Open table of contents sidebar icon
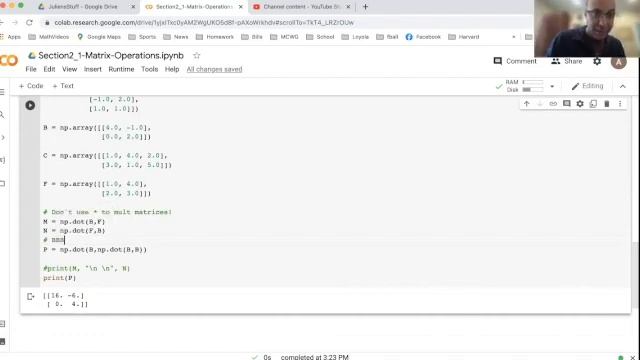The image size is (640, 360). [x=2, y=92]
